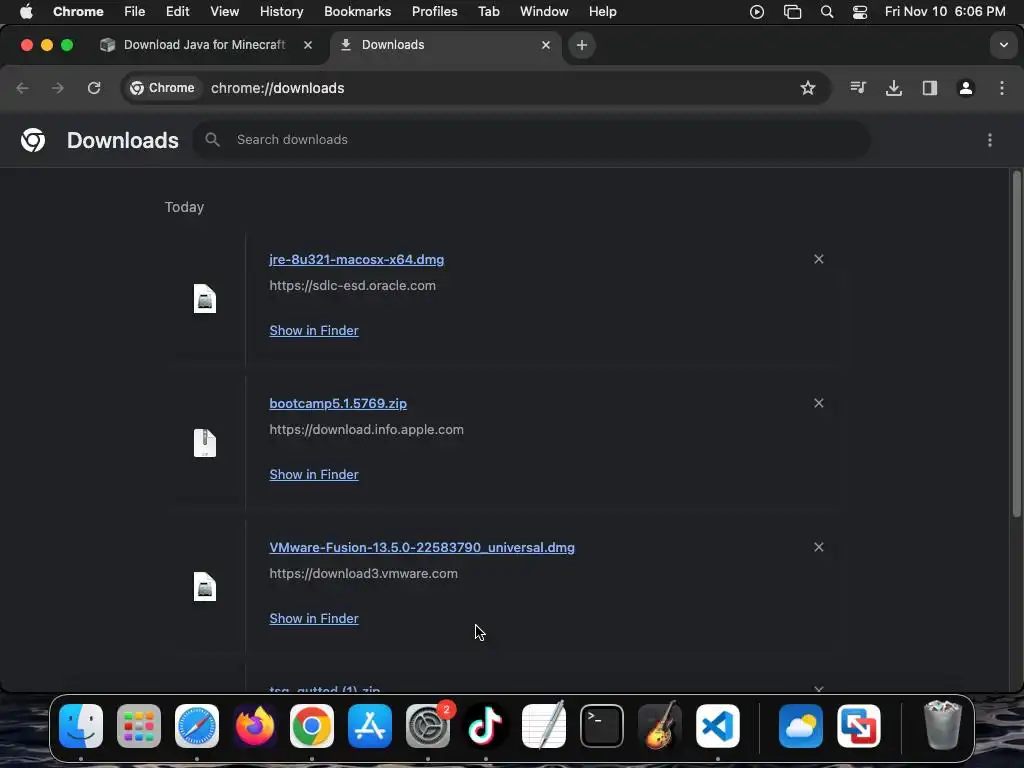
Task: Open Finder from the Dock
Action: (x=81, y=726)
